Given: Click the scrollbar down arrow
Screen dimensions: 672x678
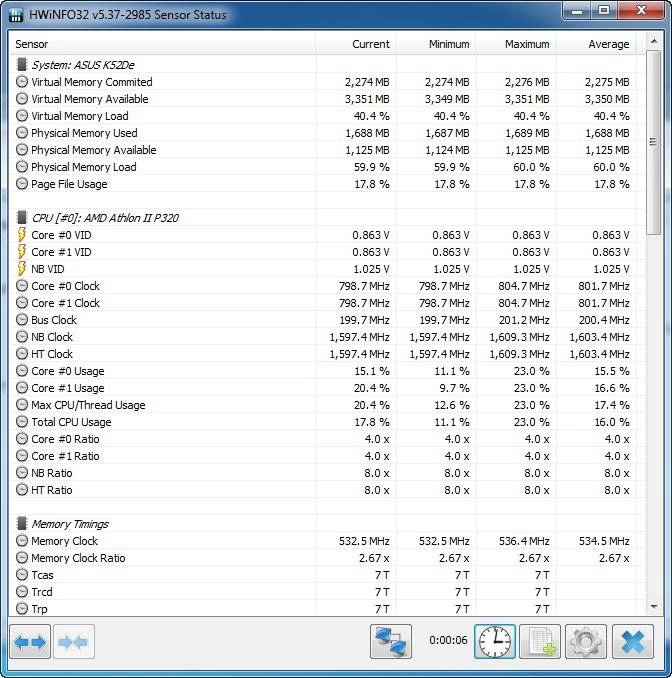Looking at the screenshot, I should [654, 607].
